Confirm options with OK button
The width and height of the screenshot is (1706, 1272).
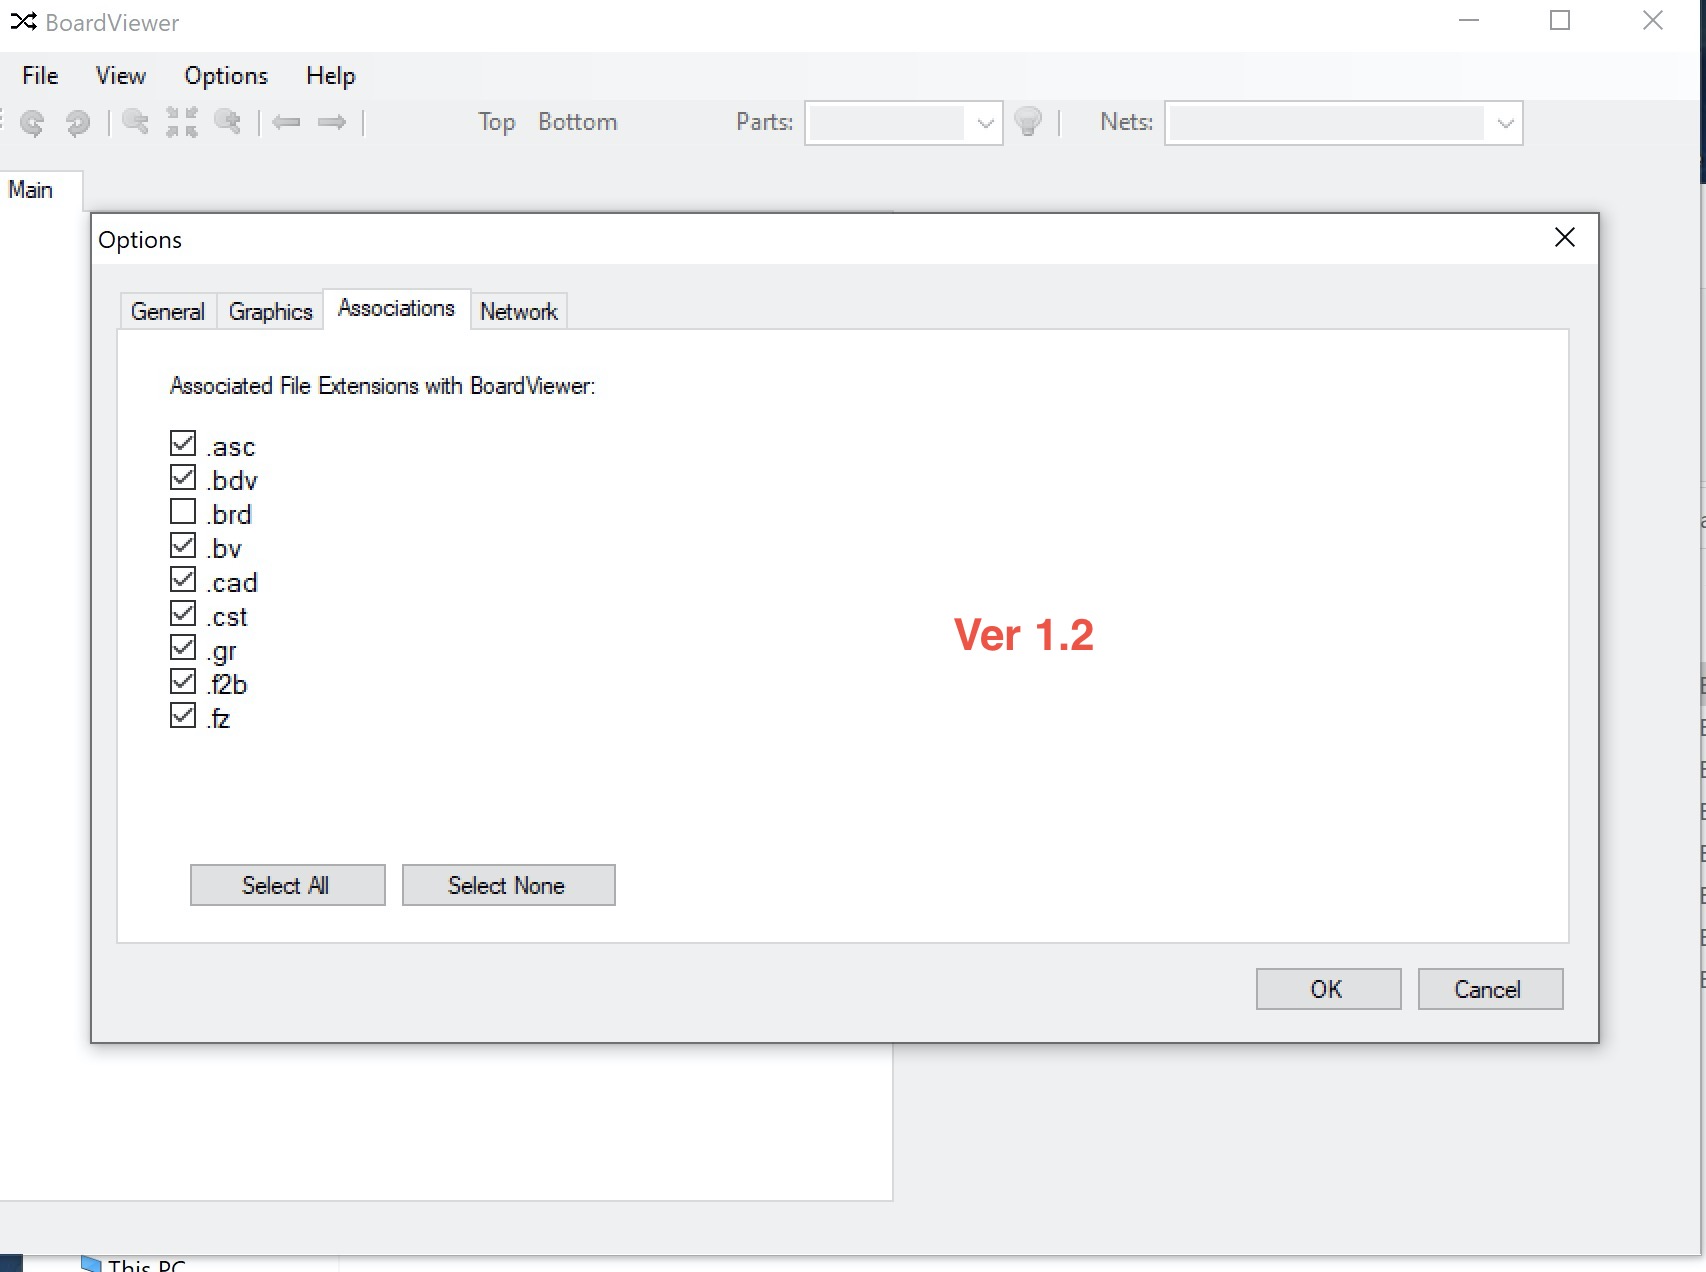coord(1328,989)
